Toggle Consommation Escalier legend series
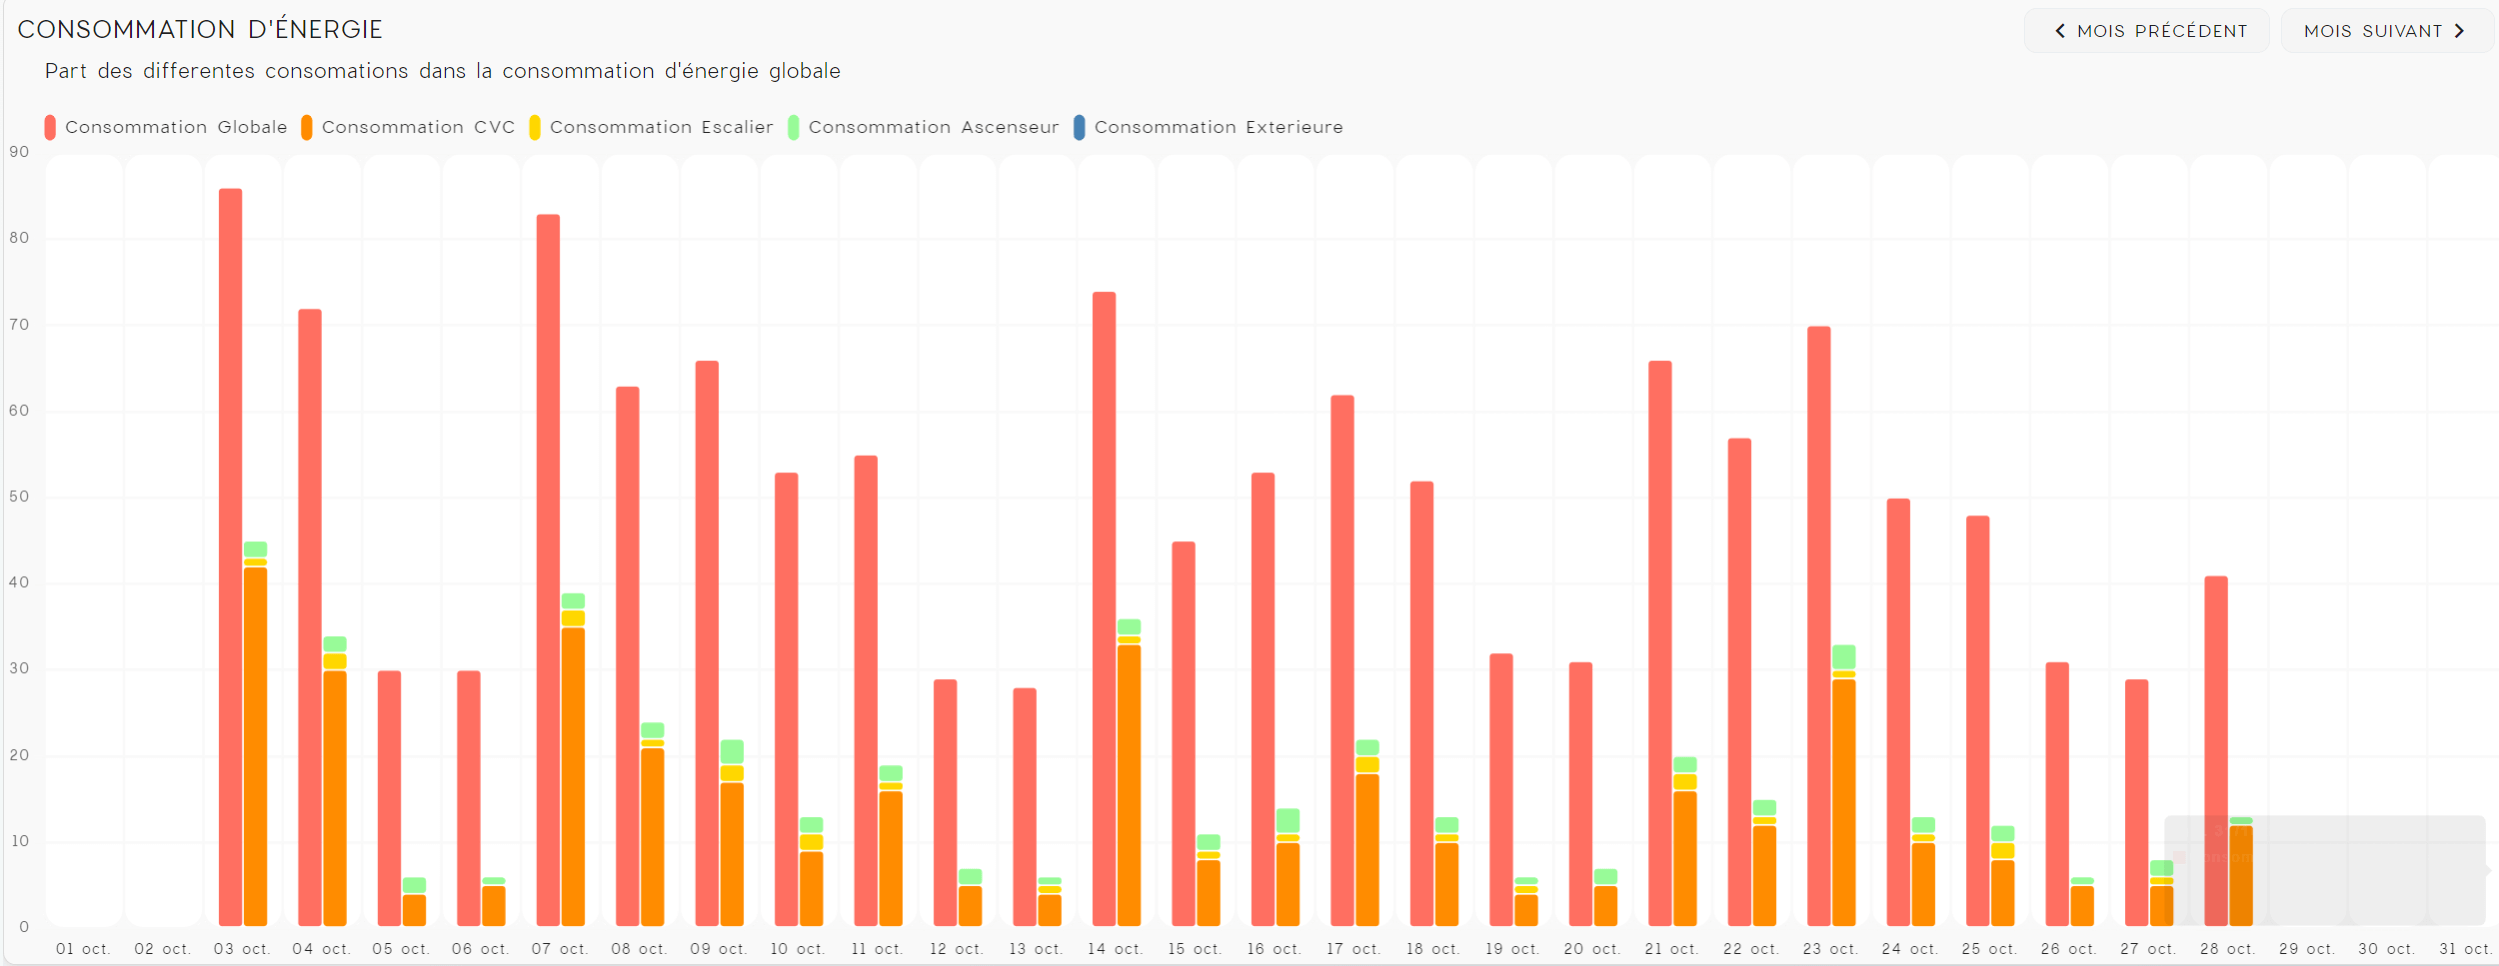This screenshot has width=2499, height=966. [651, 127]
